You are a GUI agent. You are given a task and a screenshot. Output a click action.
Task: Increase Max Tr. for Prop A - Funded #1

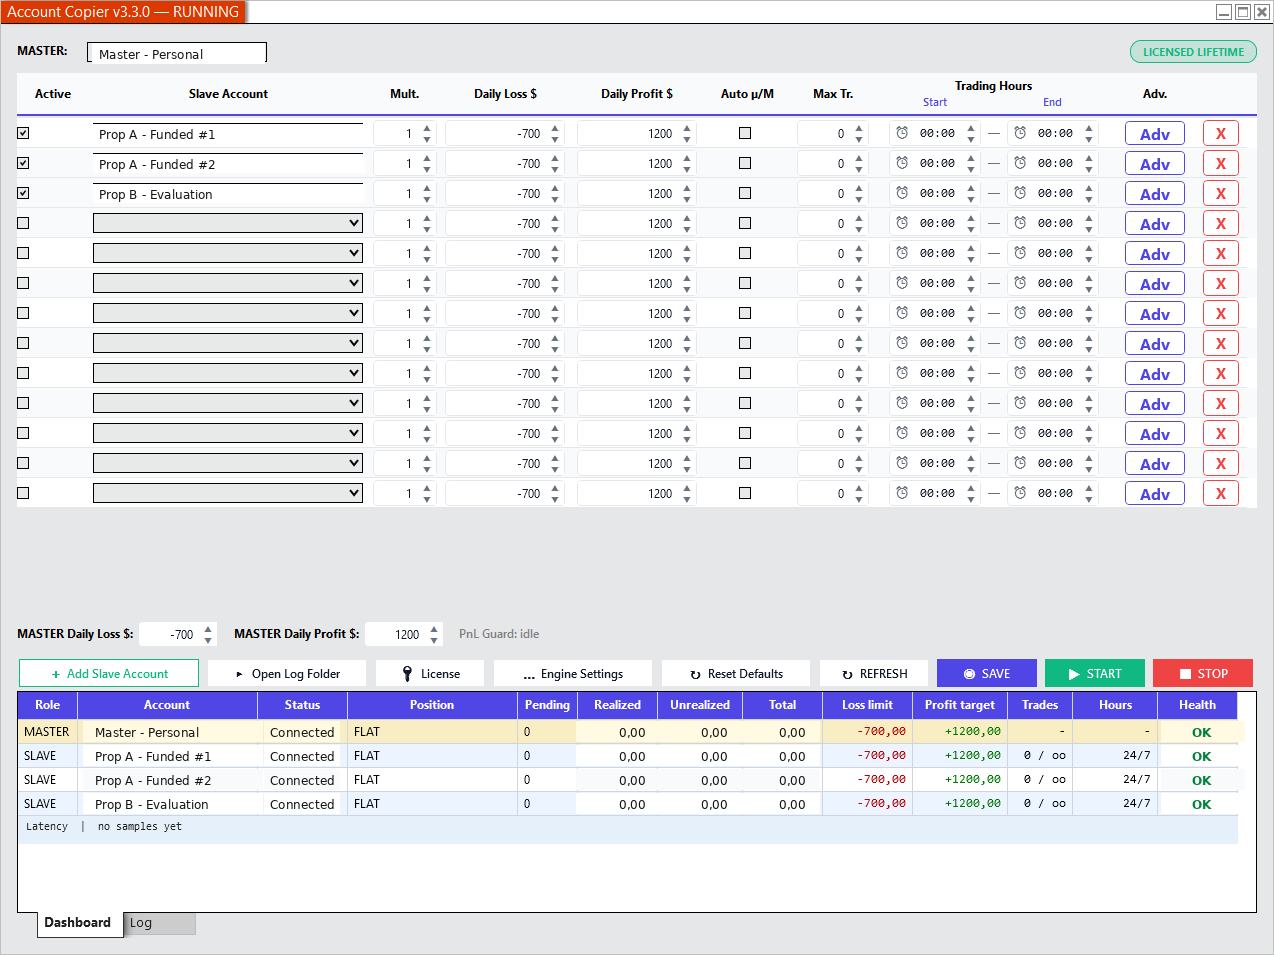pos(859,128)
